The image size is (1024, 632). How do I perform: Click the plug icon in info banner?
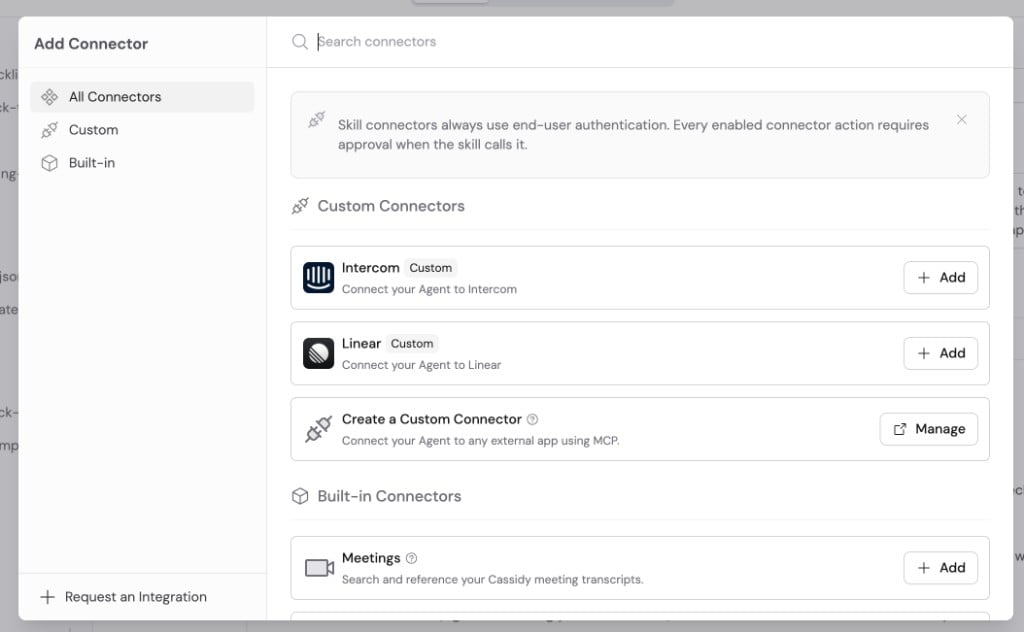click(x=317, y=119)
